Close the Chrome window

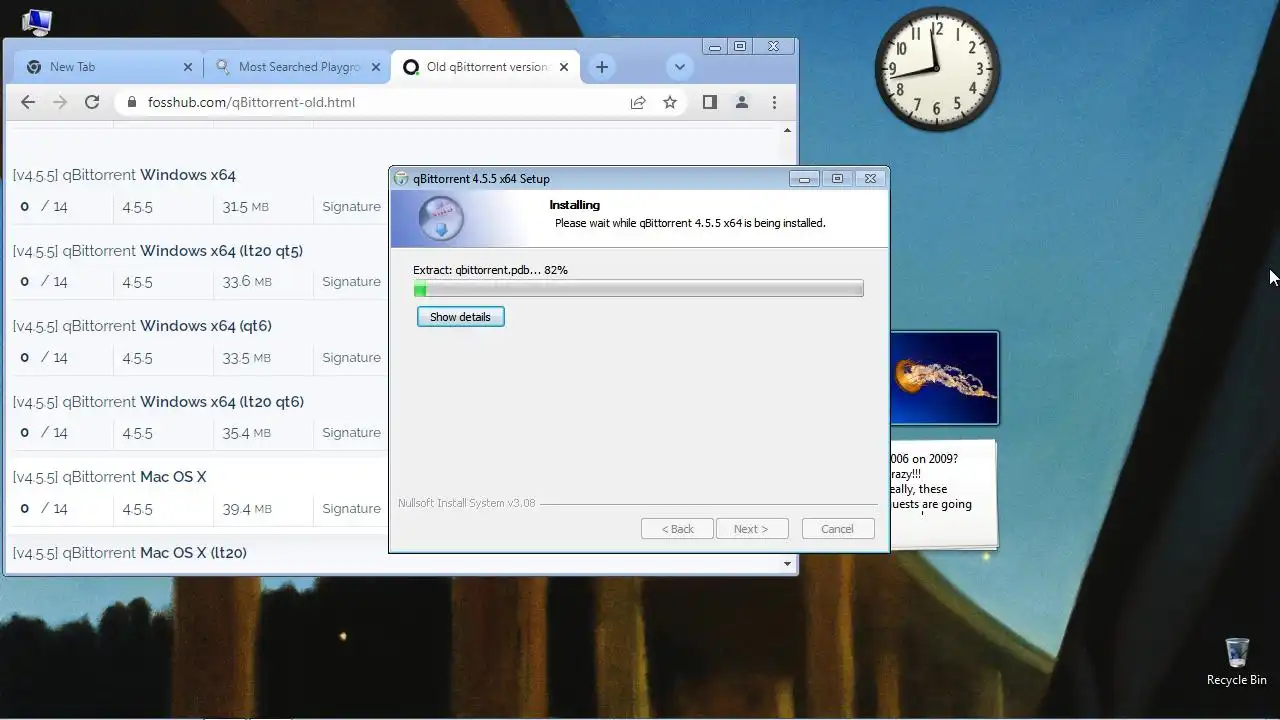(x=773, y=46)
